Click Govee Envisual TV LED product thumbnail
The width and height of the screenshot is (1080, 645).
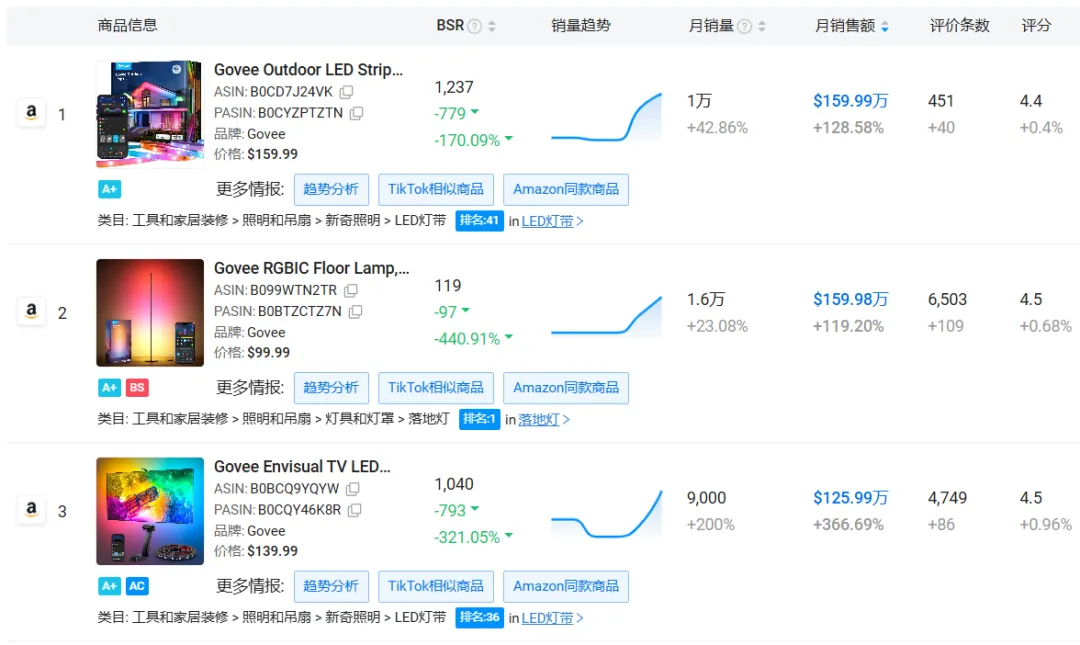pyautogui.click(x=150, y=511)
